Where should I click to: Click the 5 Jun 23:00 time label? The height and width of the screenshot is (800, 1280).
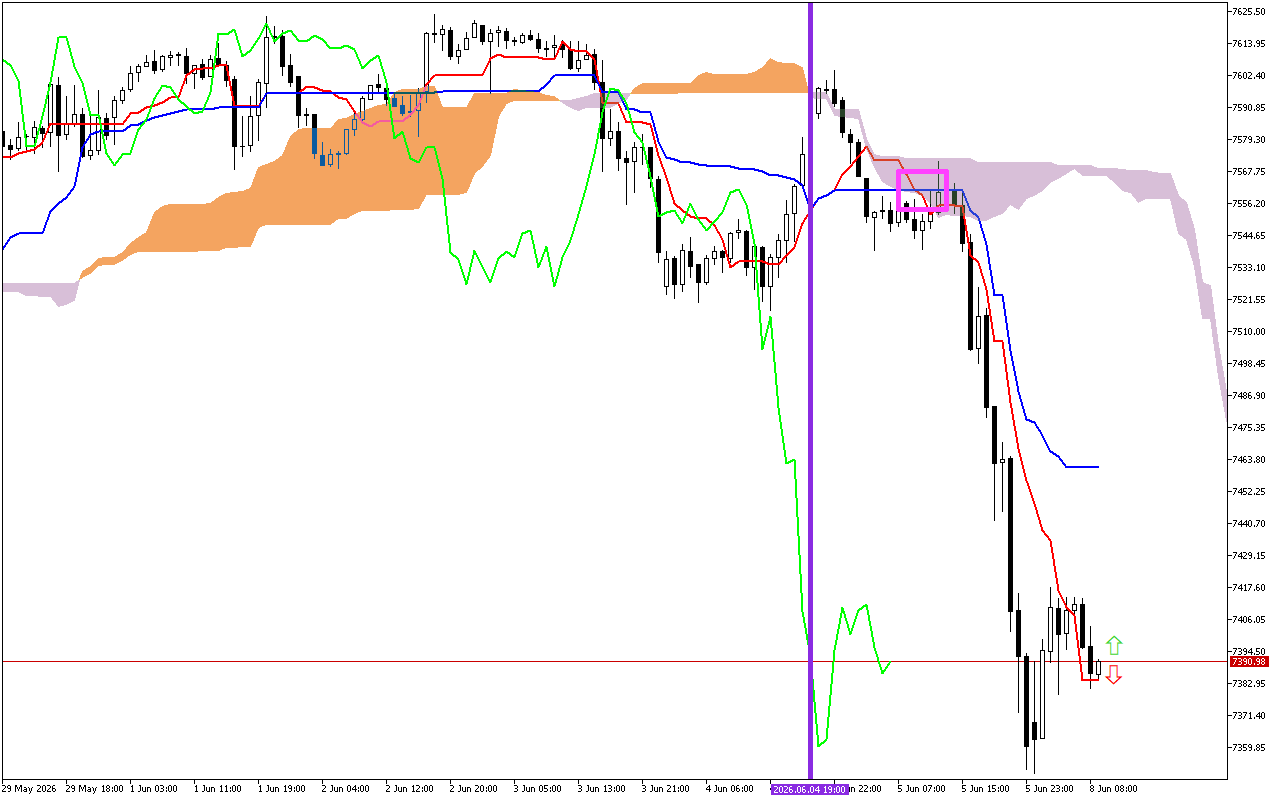point(1052,789)
